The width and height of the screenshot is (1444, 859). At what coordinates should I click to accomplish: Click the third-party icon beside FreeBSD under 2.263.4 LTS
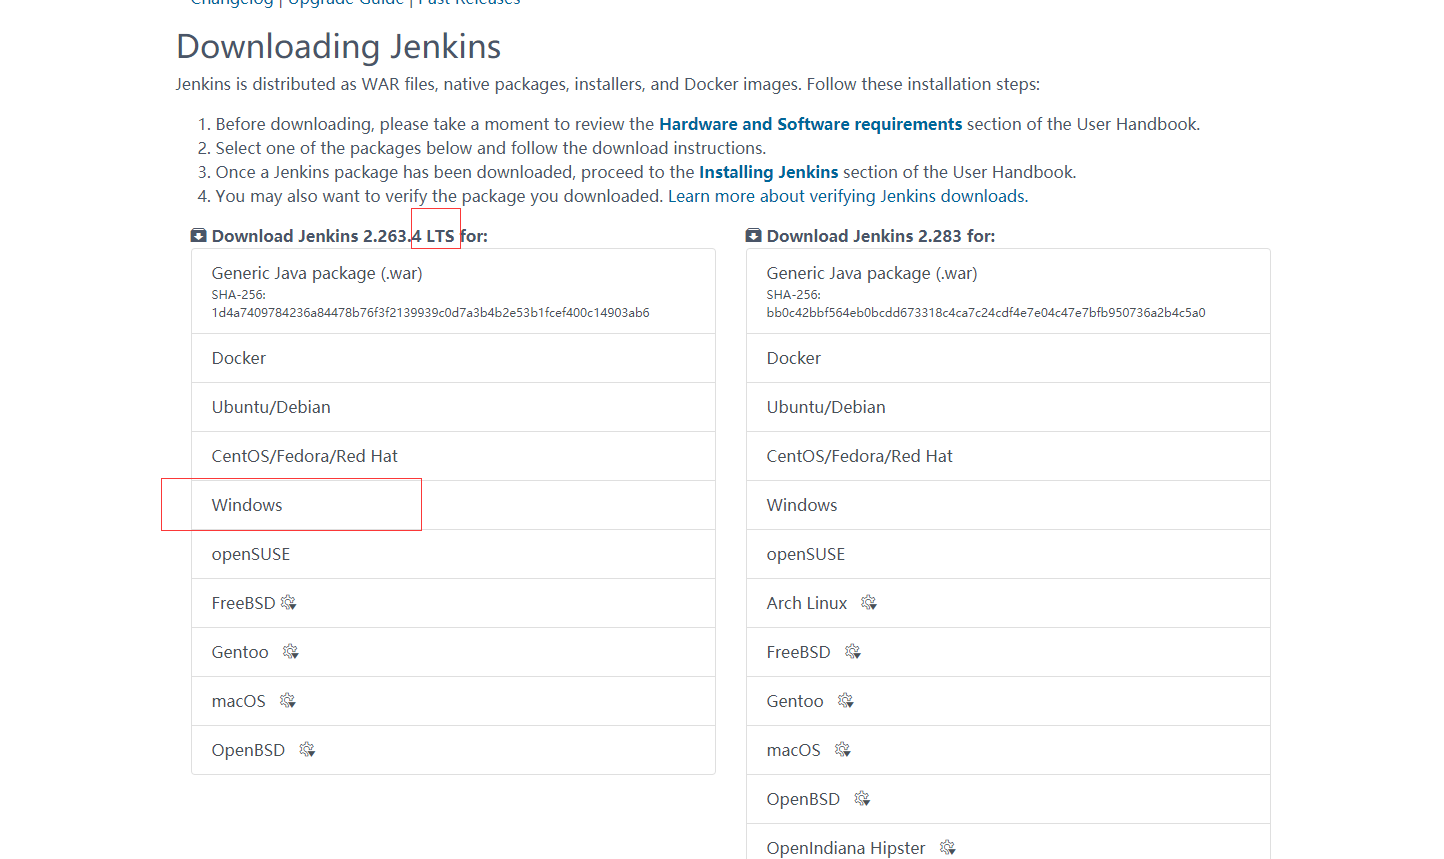coord(288,602)
